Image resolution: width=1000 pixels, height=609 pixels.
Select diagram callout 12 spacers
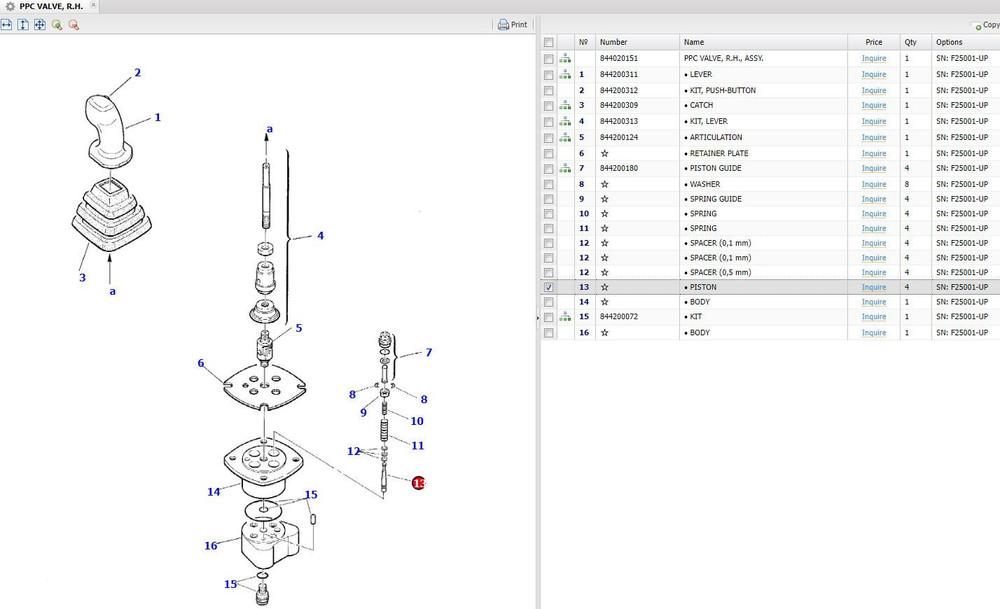(x=353, y=451)
